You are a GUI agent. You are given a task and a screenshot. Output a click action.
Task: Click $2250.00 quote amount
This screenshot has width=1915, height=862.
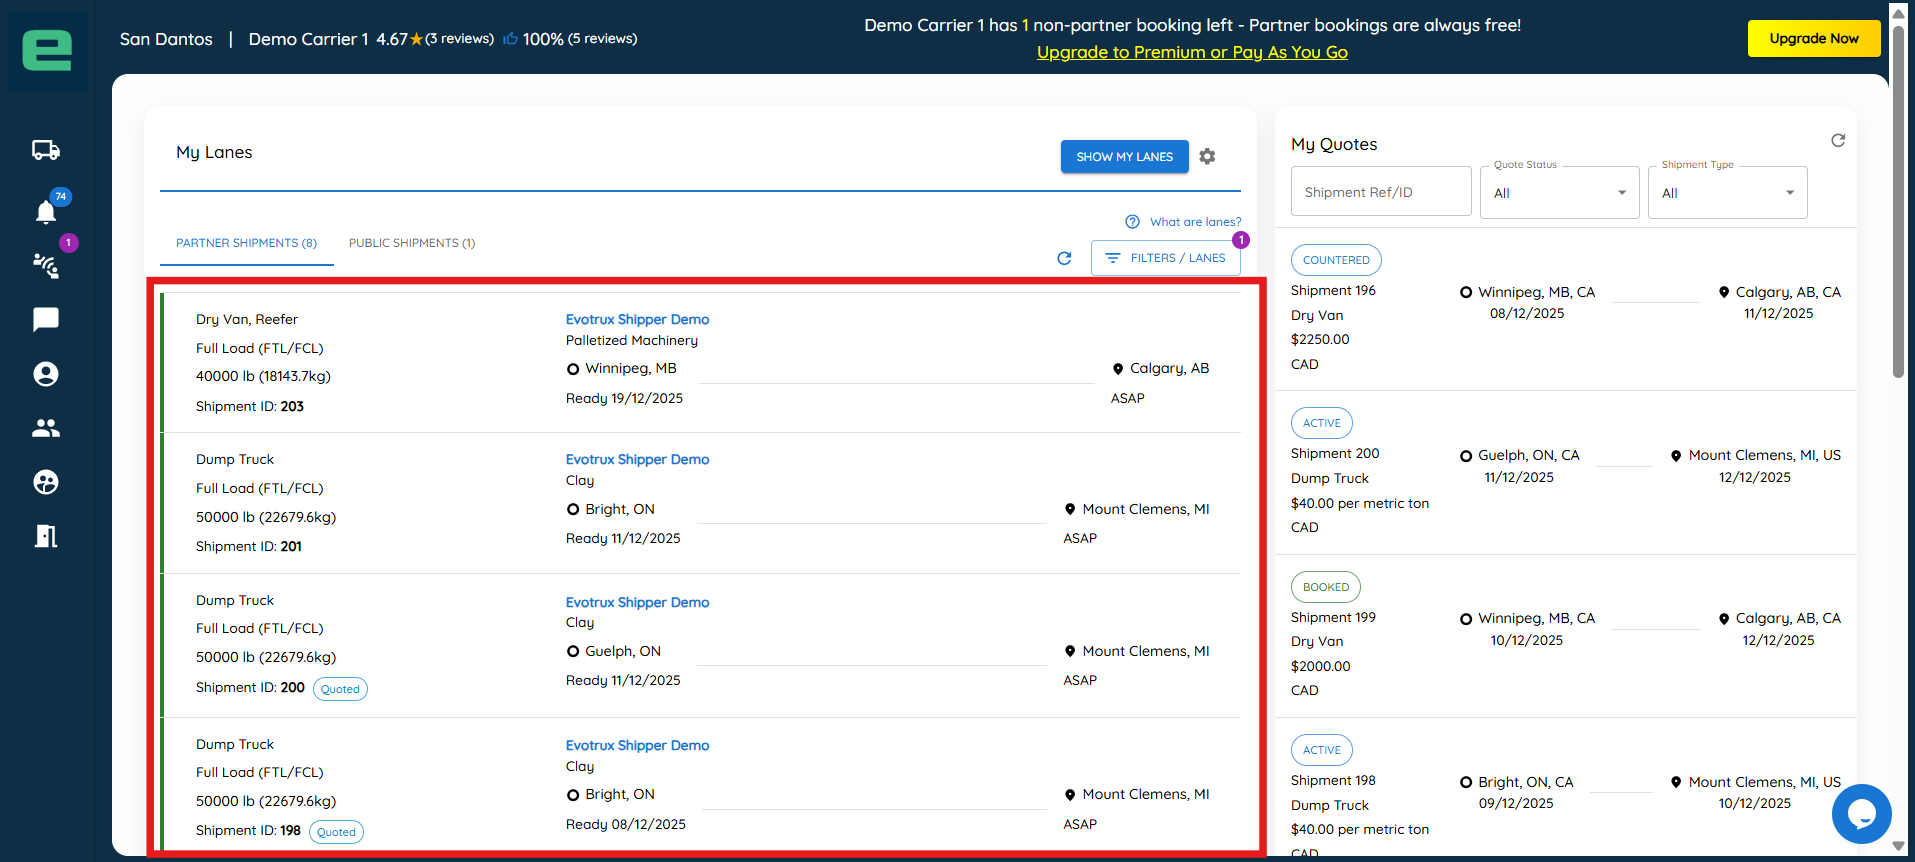(1320, 339)
